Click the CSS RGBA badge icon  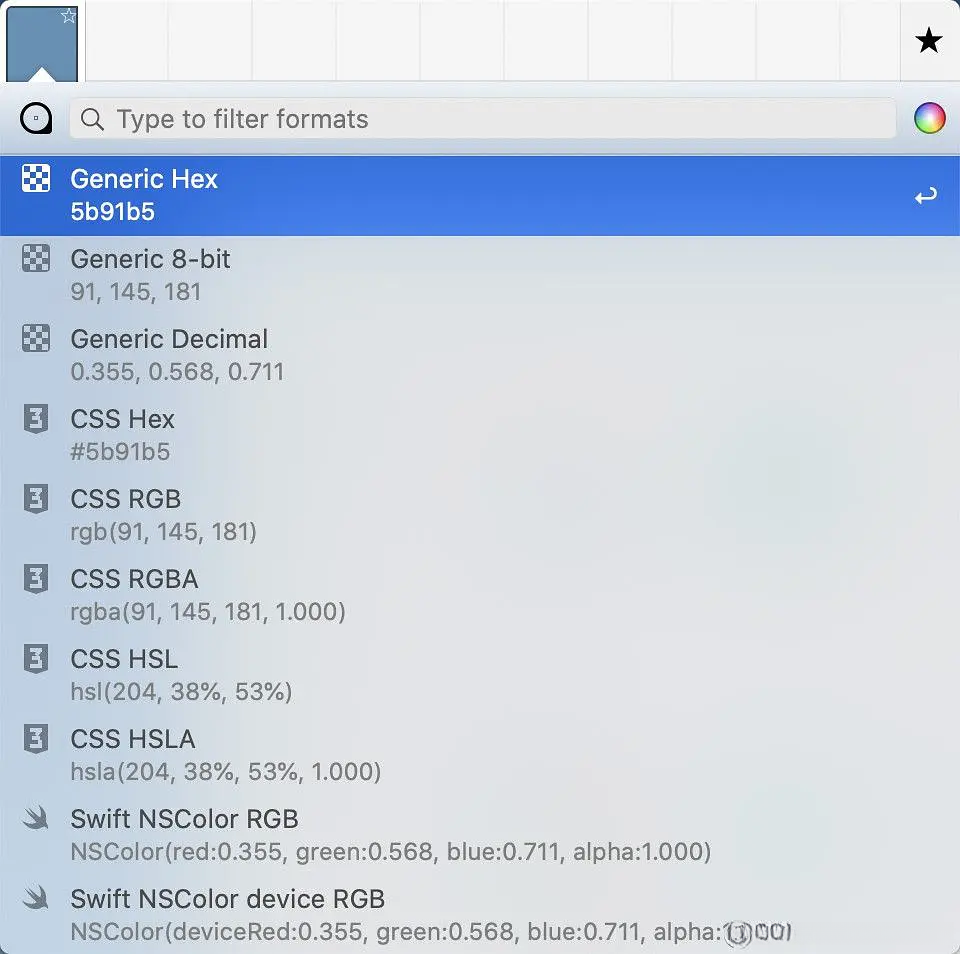point(36,579)
